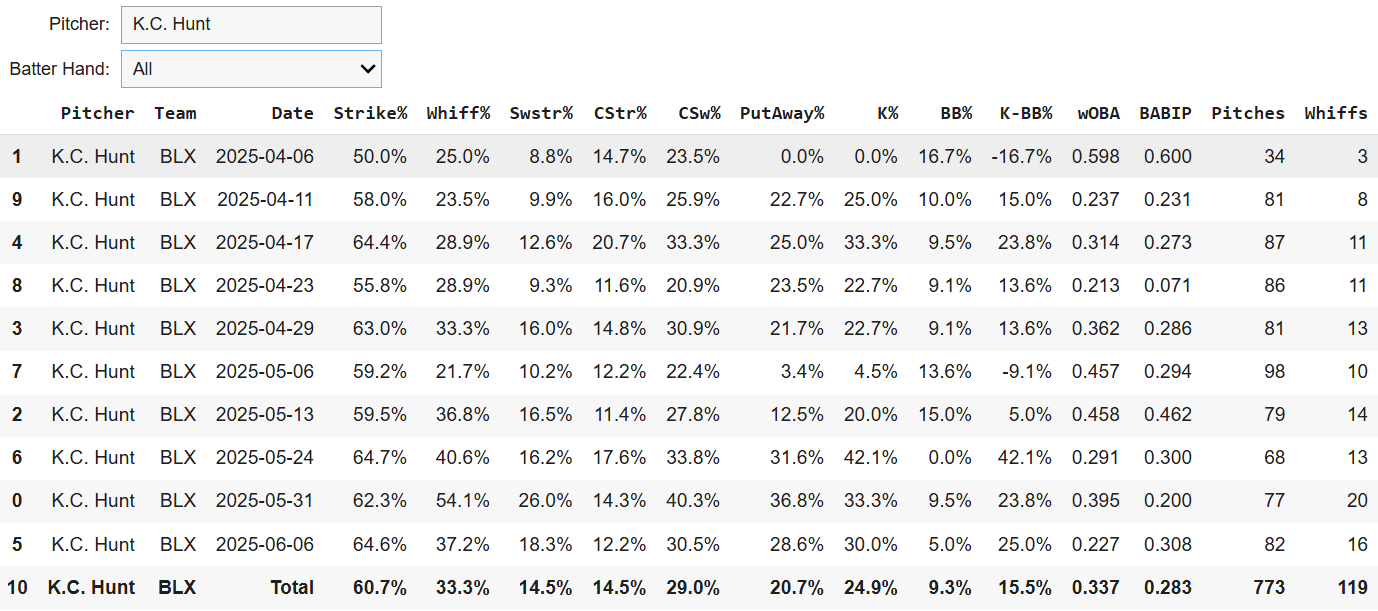The width and height of the screenshot is (1378, 611).
Task: Click the 2025-05-31 date cell
Action: point(265,500)
